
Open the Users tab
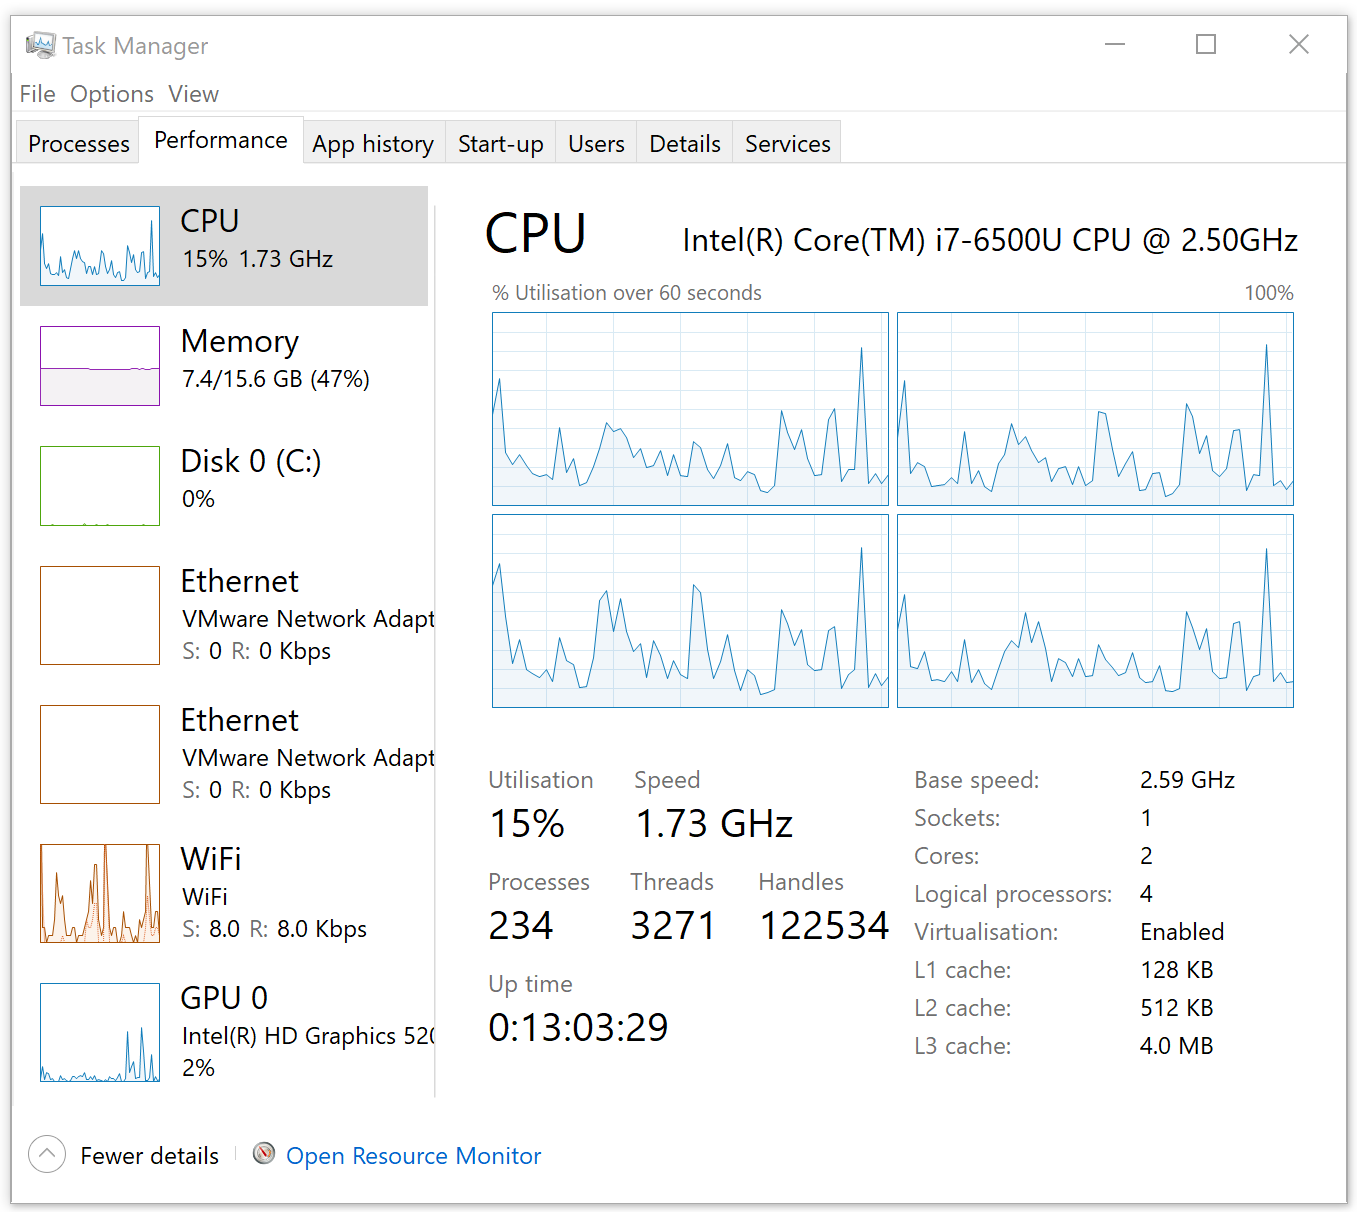[596, 143]
